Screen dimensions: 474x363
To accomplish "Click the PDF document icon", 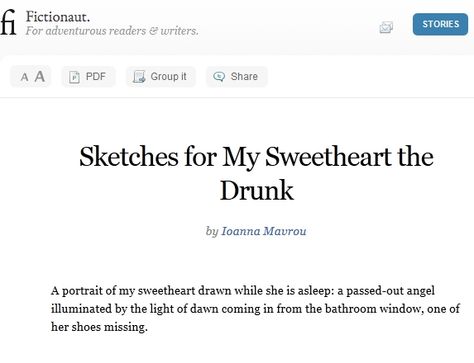I will pyautogui.click(x=74, y=77).
